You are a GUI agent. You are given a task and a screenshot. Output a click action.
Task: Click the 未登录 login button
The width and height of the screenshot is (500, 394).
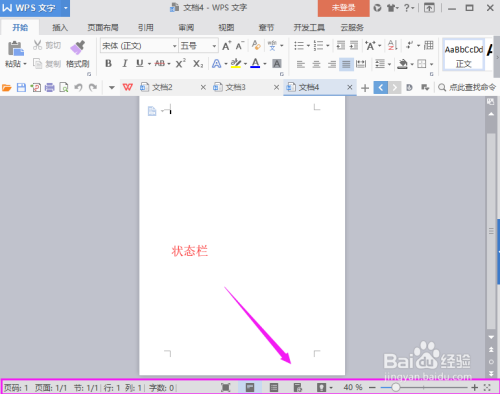(344, 8)
